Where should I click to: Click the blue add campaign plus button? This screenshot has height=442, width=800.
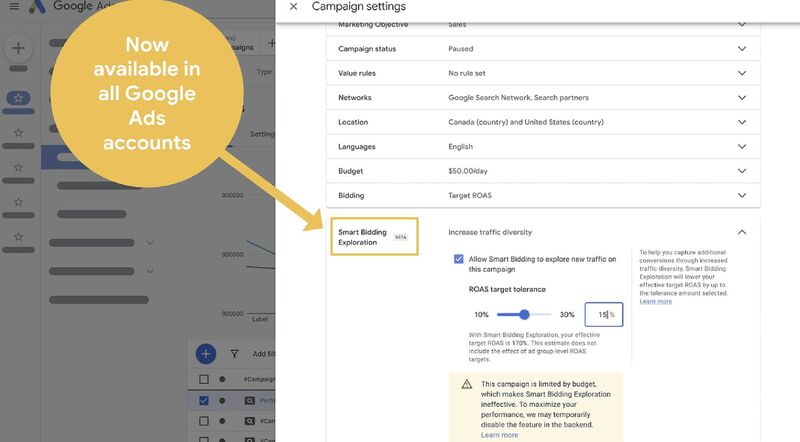[206, 354]
